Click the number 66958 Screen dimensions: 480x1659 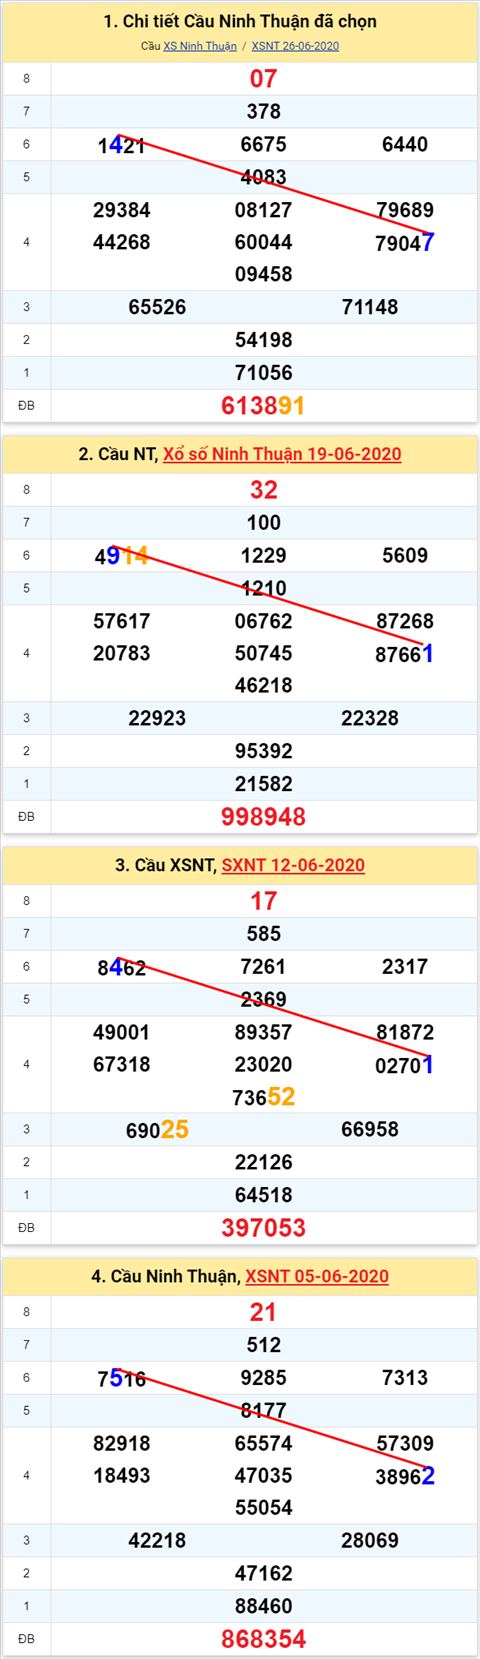pos(370,1129)
